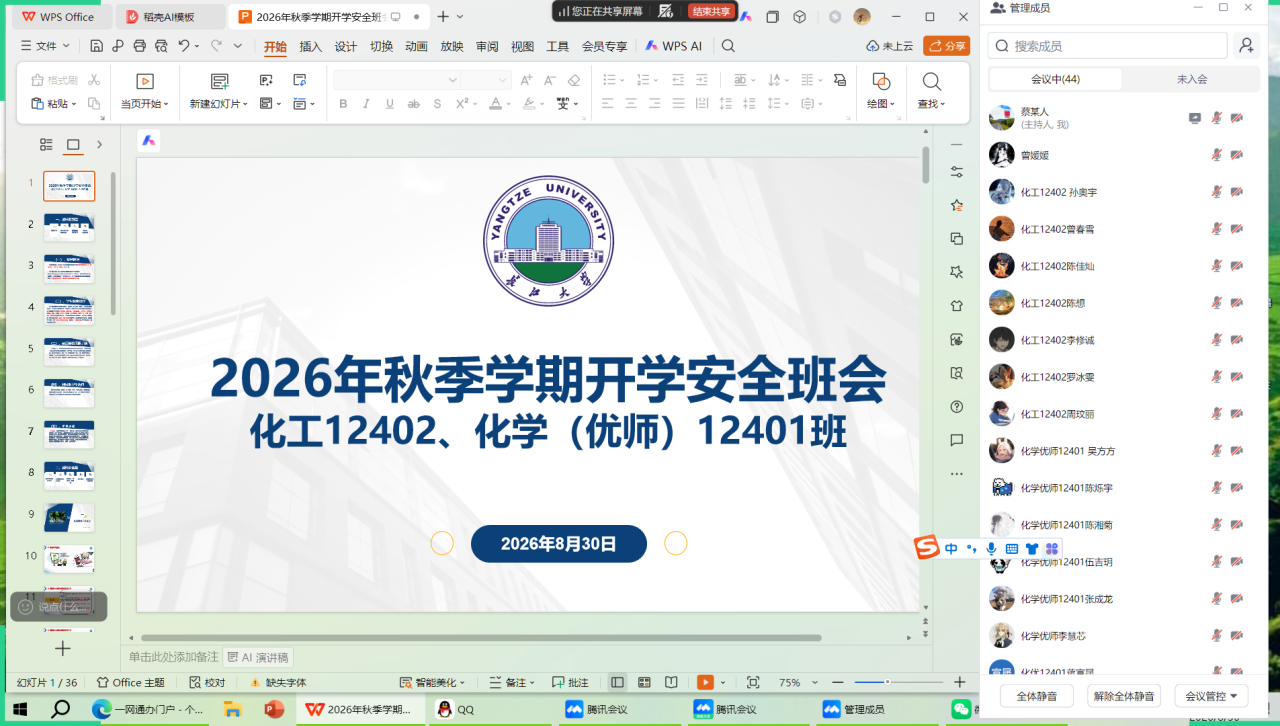Toggle camera for 化学优师12401 吴方方
Image resolution: width=1280 pixels, height=726 pixels.
click(x=1237, y=451)
